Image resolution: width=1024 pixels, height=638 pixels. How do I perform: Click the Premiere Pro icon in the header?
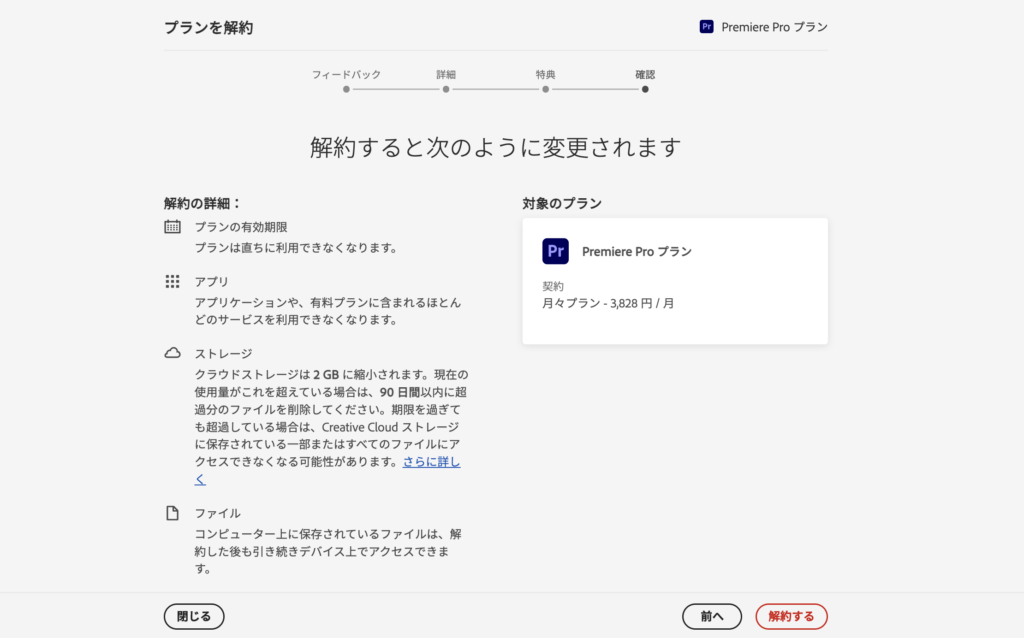click(706, 27)
